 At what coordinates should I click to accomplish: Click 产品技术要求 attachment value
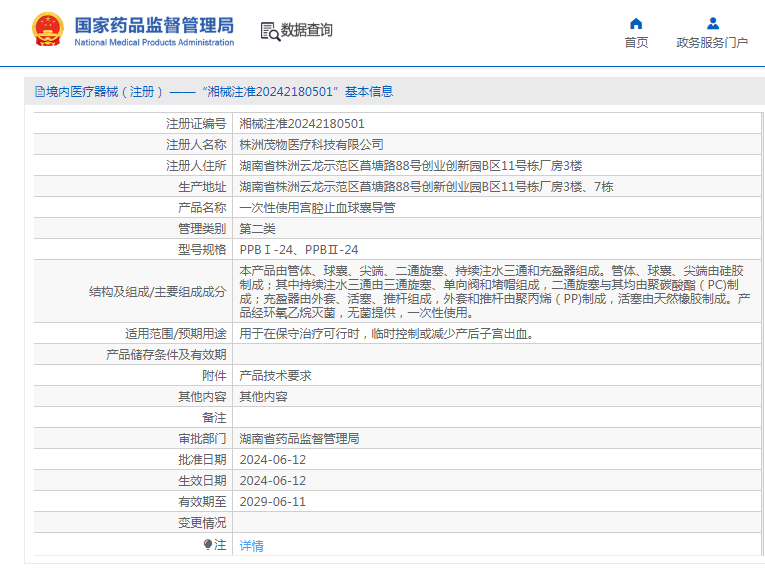coord(275,376)
